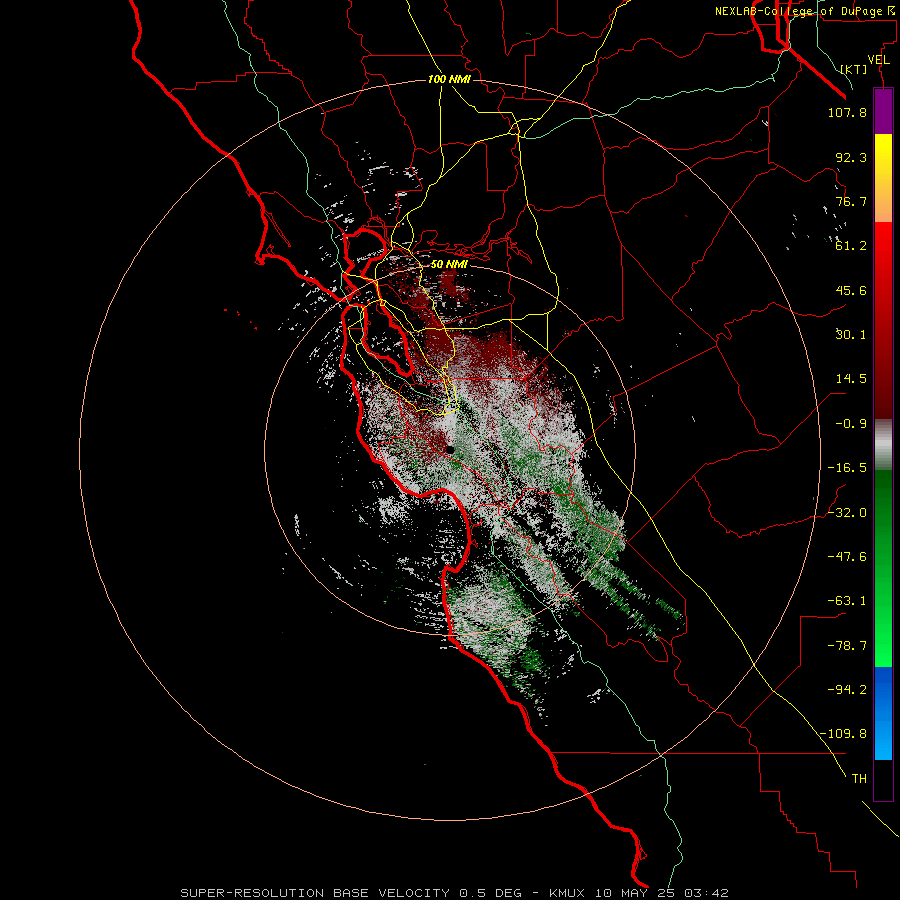This screenshot has width=900, height=900.
Task: Click the 107.8 legend value
Action: pyautogui.click(x=847, y=112)
